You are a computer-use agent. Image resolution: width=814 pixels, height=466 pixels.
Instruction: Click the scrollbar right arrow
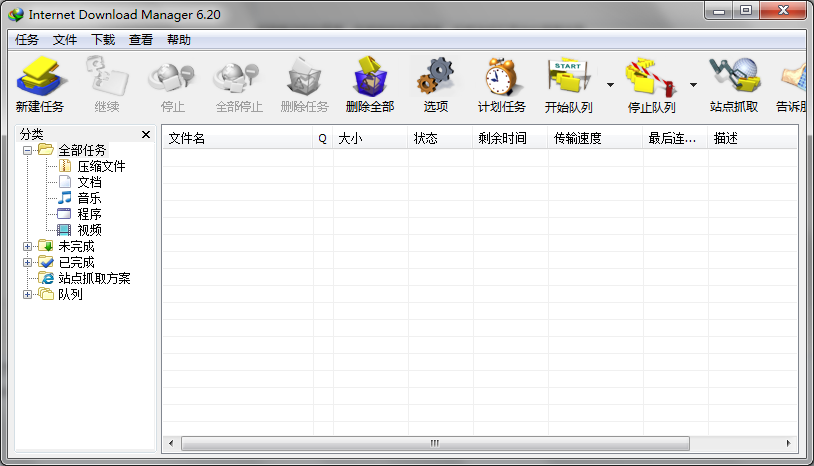(x=789, y=444)
